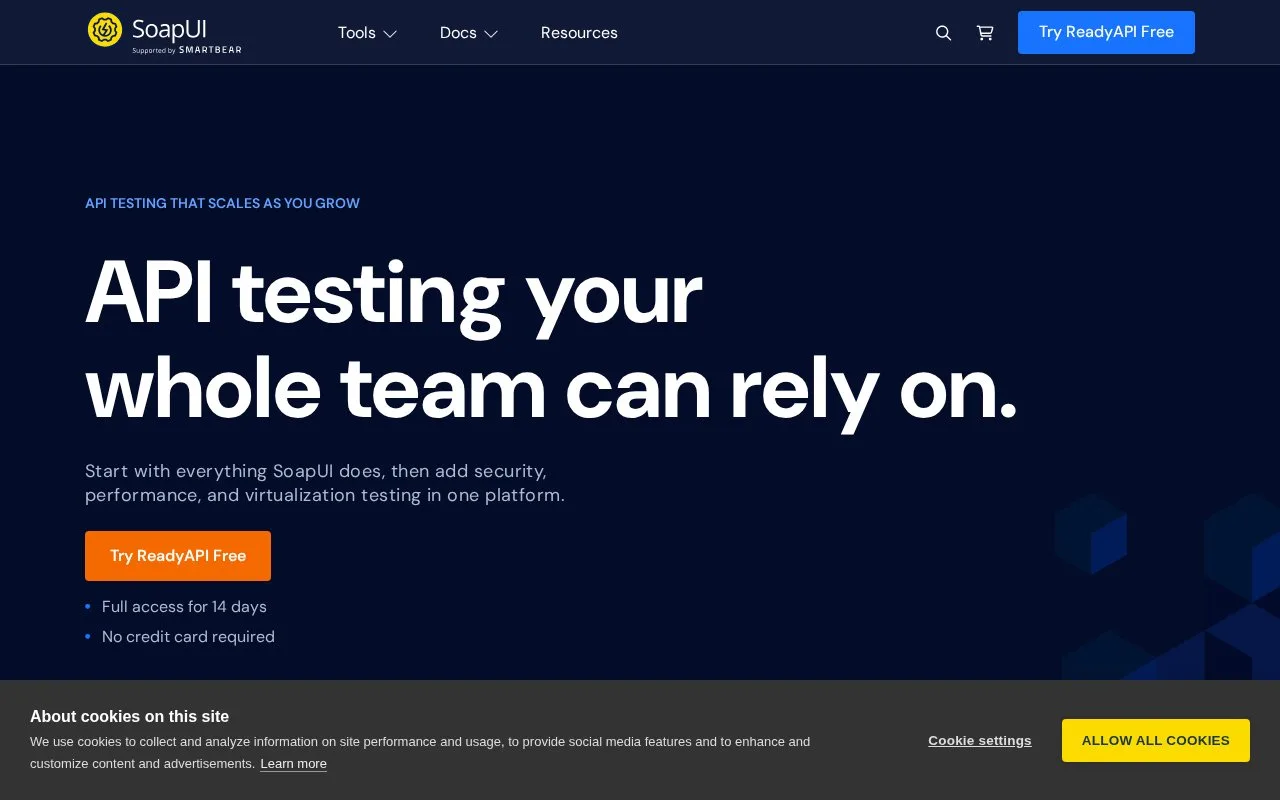Click 'About cookies on this site' heading

coord(129,716)
